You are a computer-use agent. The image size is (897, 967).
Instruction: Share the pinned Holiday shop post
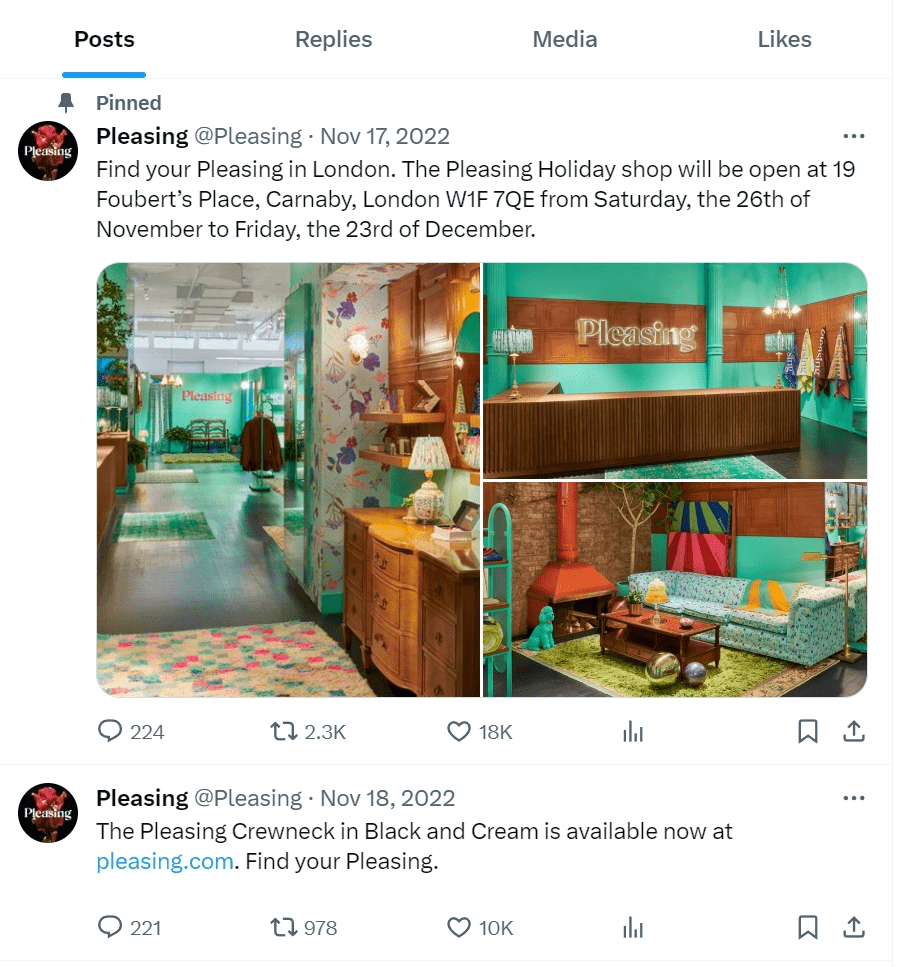(x=854, y=732)
